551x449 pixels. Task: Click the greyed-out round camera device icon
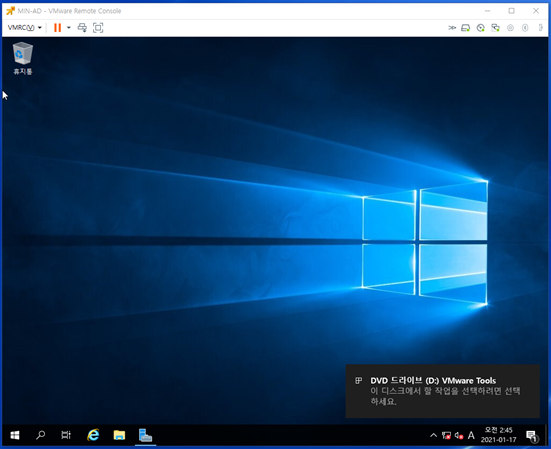(510, 28)
